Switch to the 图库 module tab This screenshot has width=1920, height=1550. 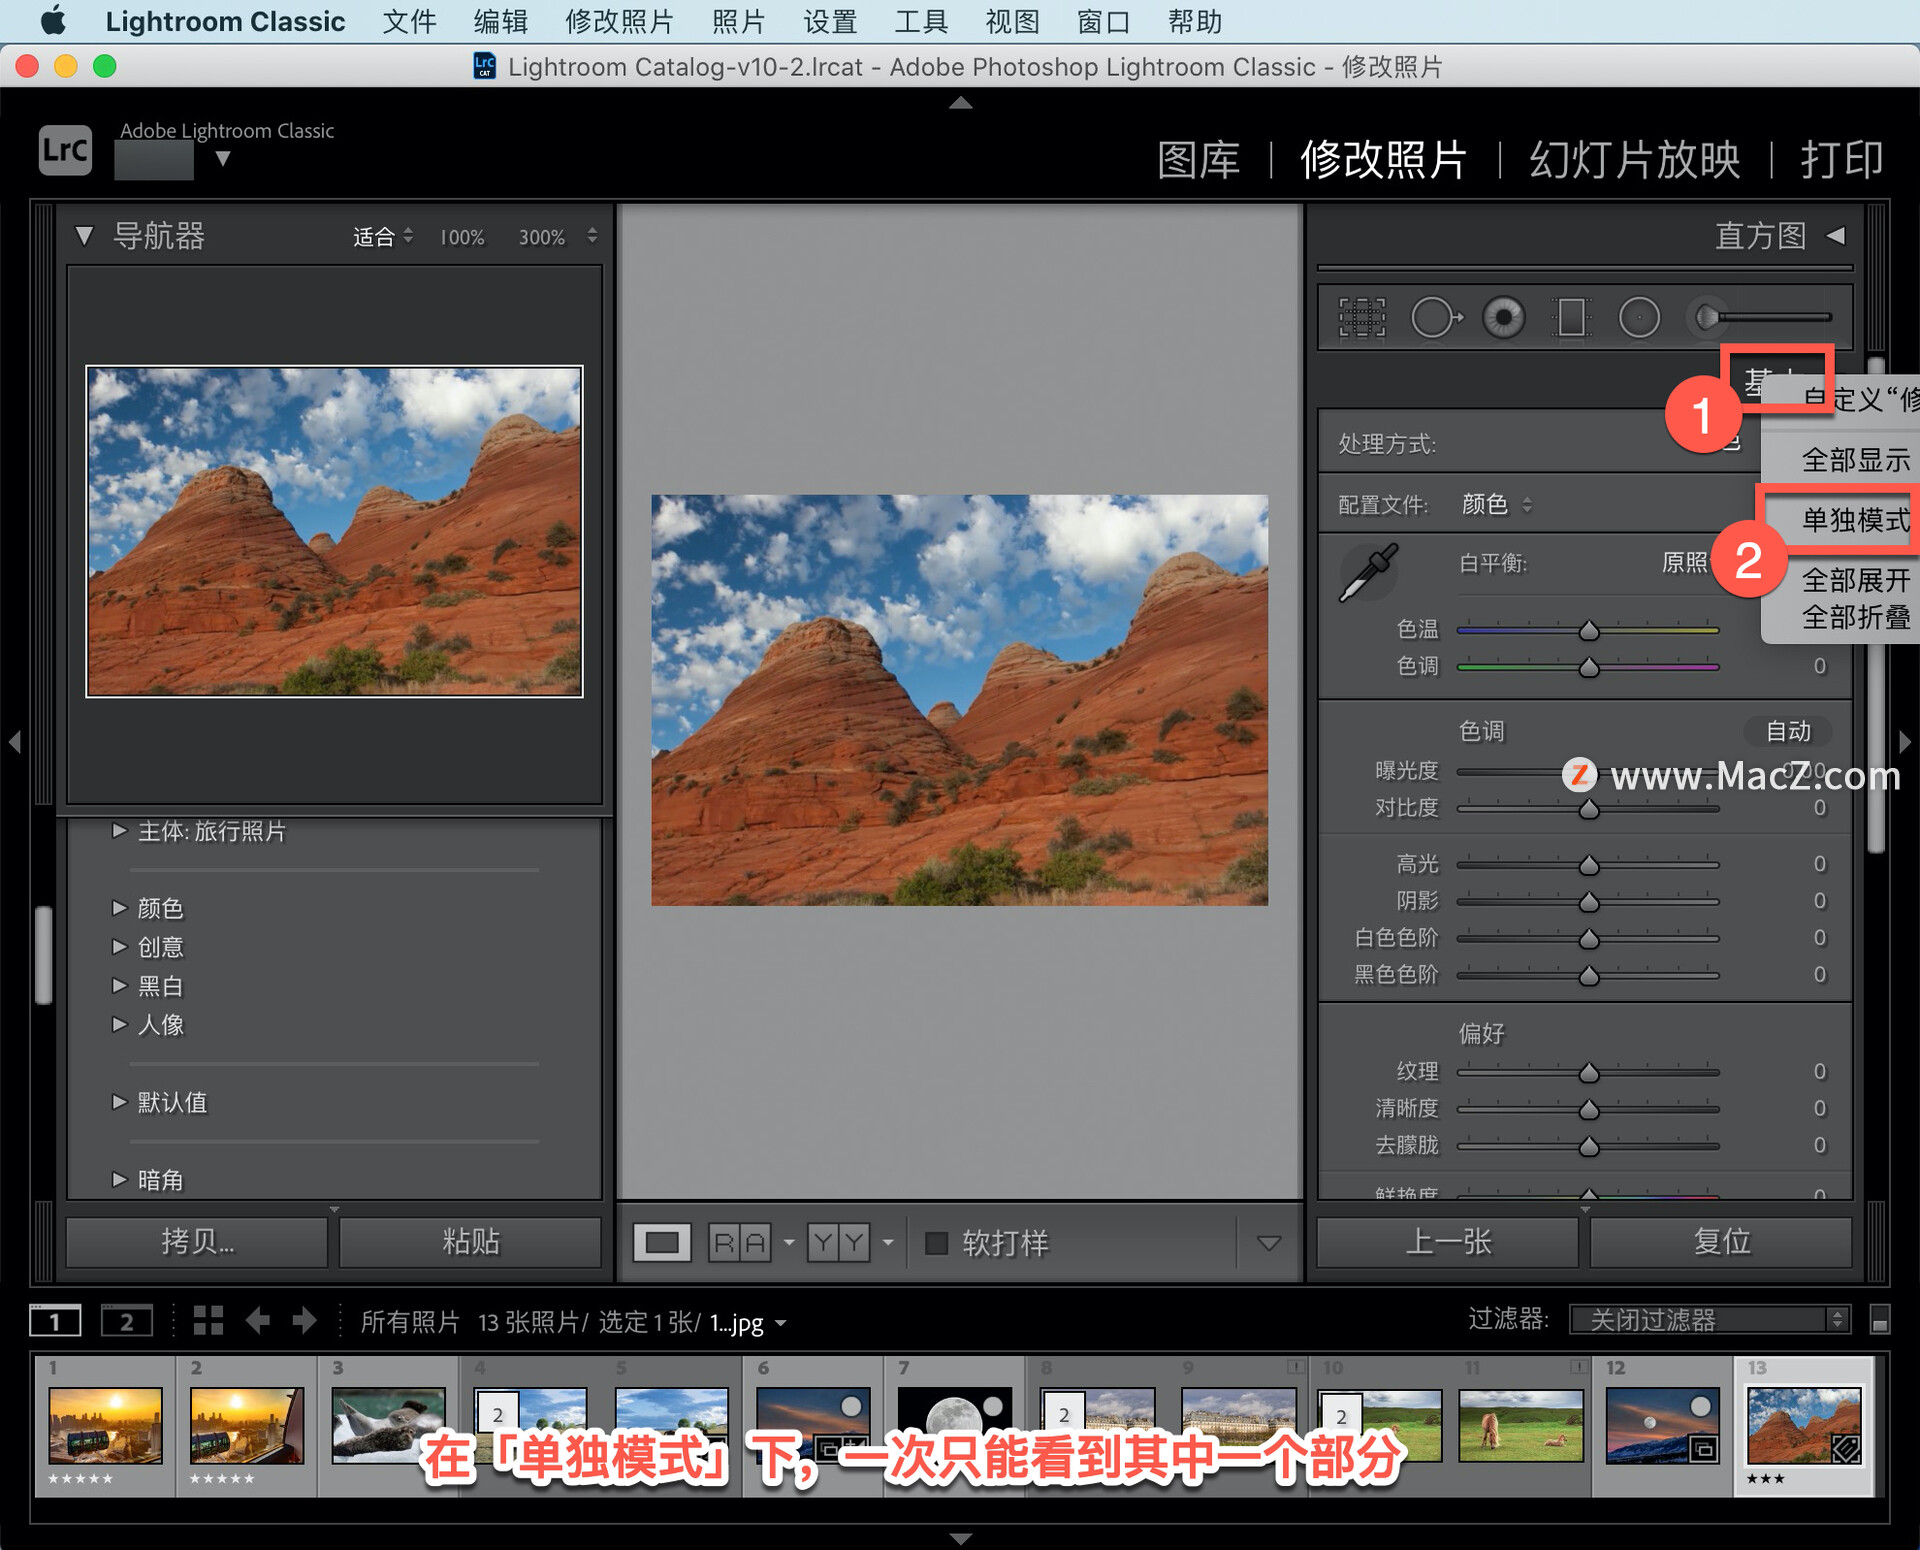(x=1198, y=160)
